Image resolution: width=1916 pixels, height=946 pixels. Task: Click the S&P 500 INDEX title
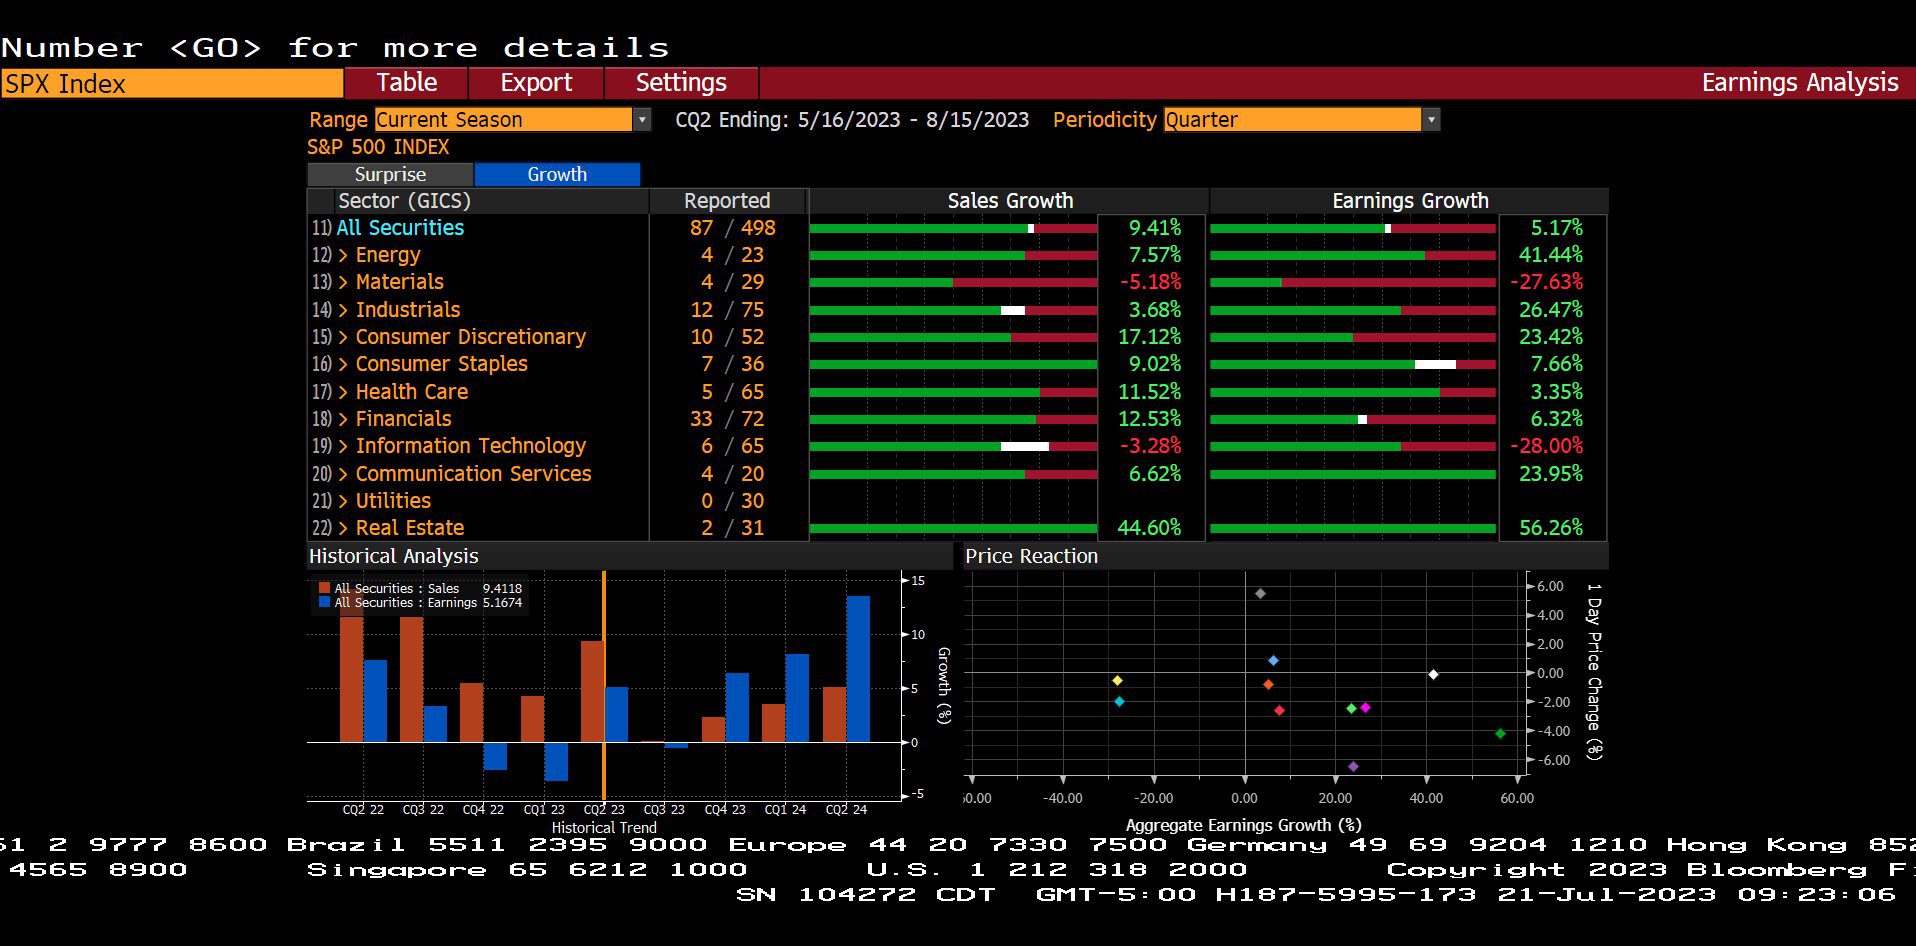coord(378,147)
